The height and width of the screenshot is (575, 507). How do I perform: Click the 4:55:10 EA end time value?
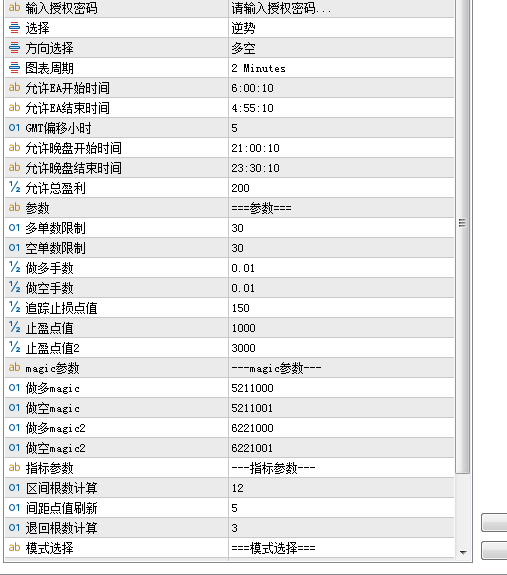tap(341, 108)
